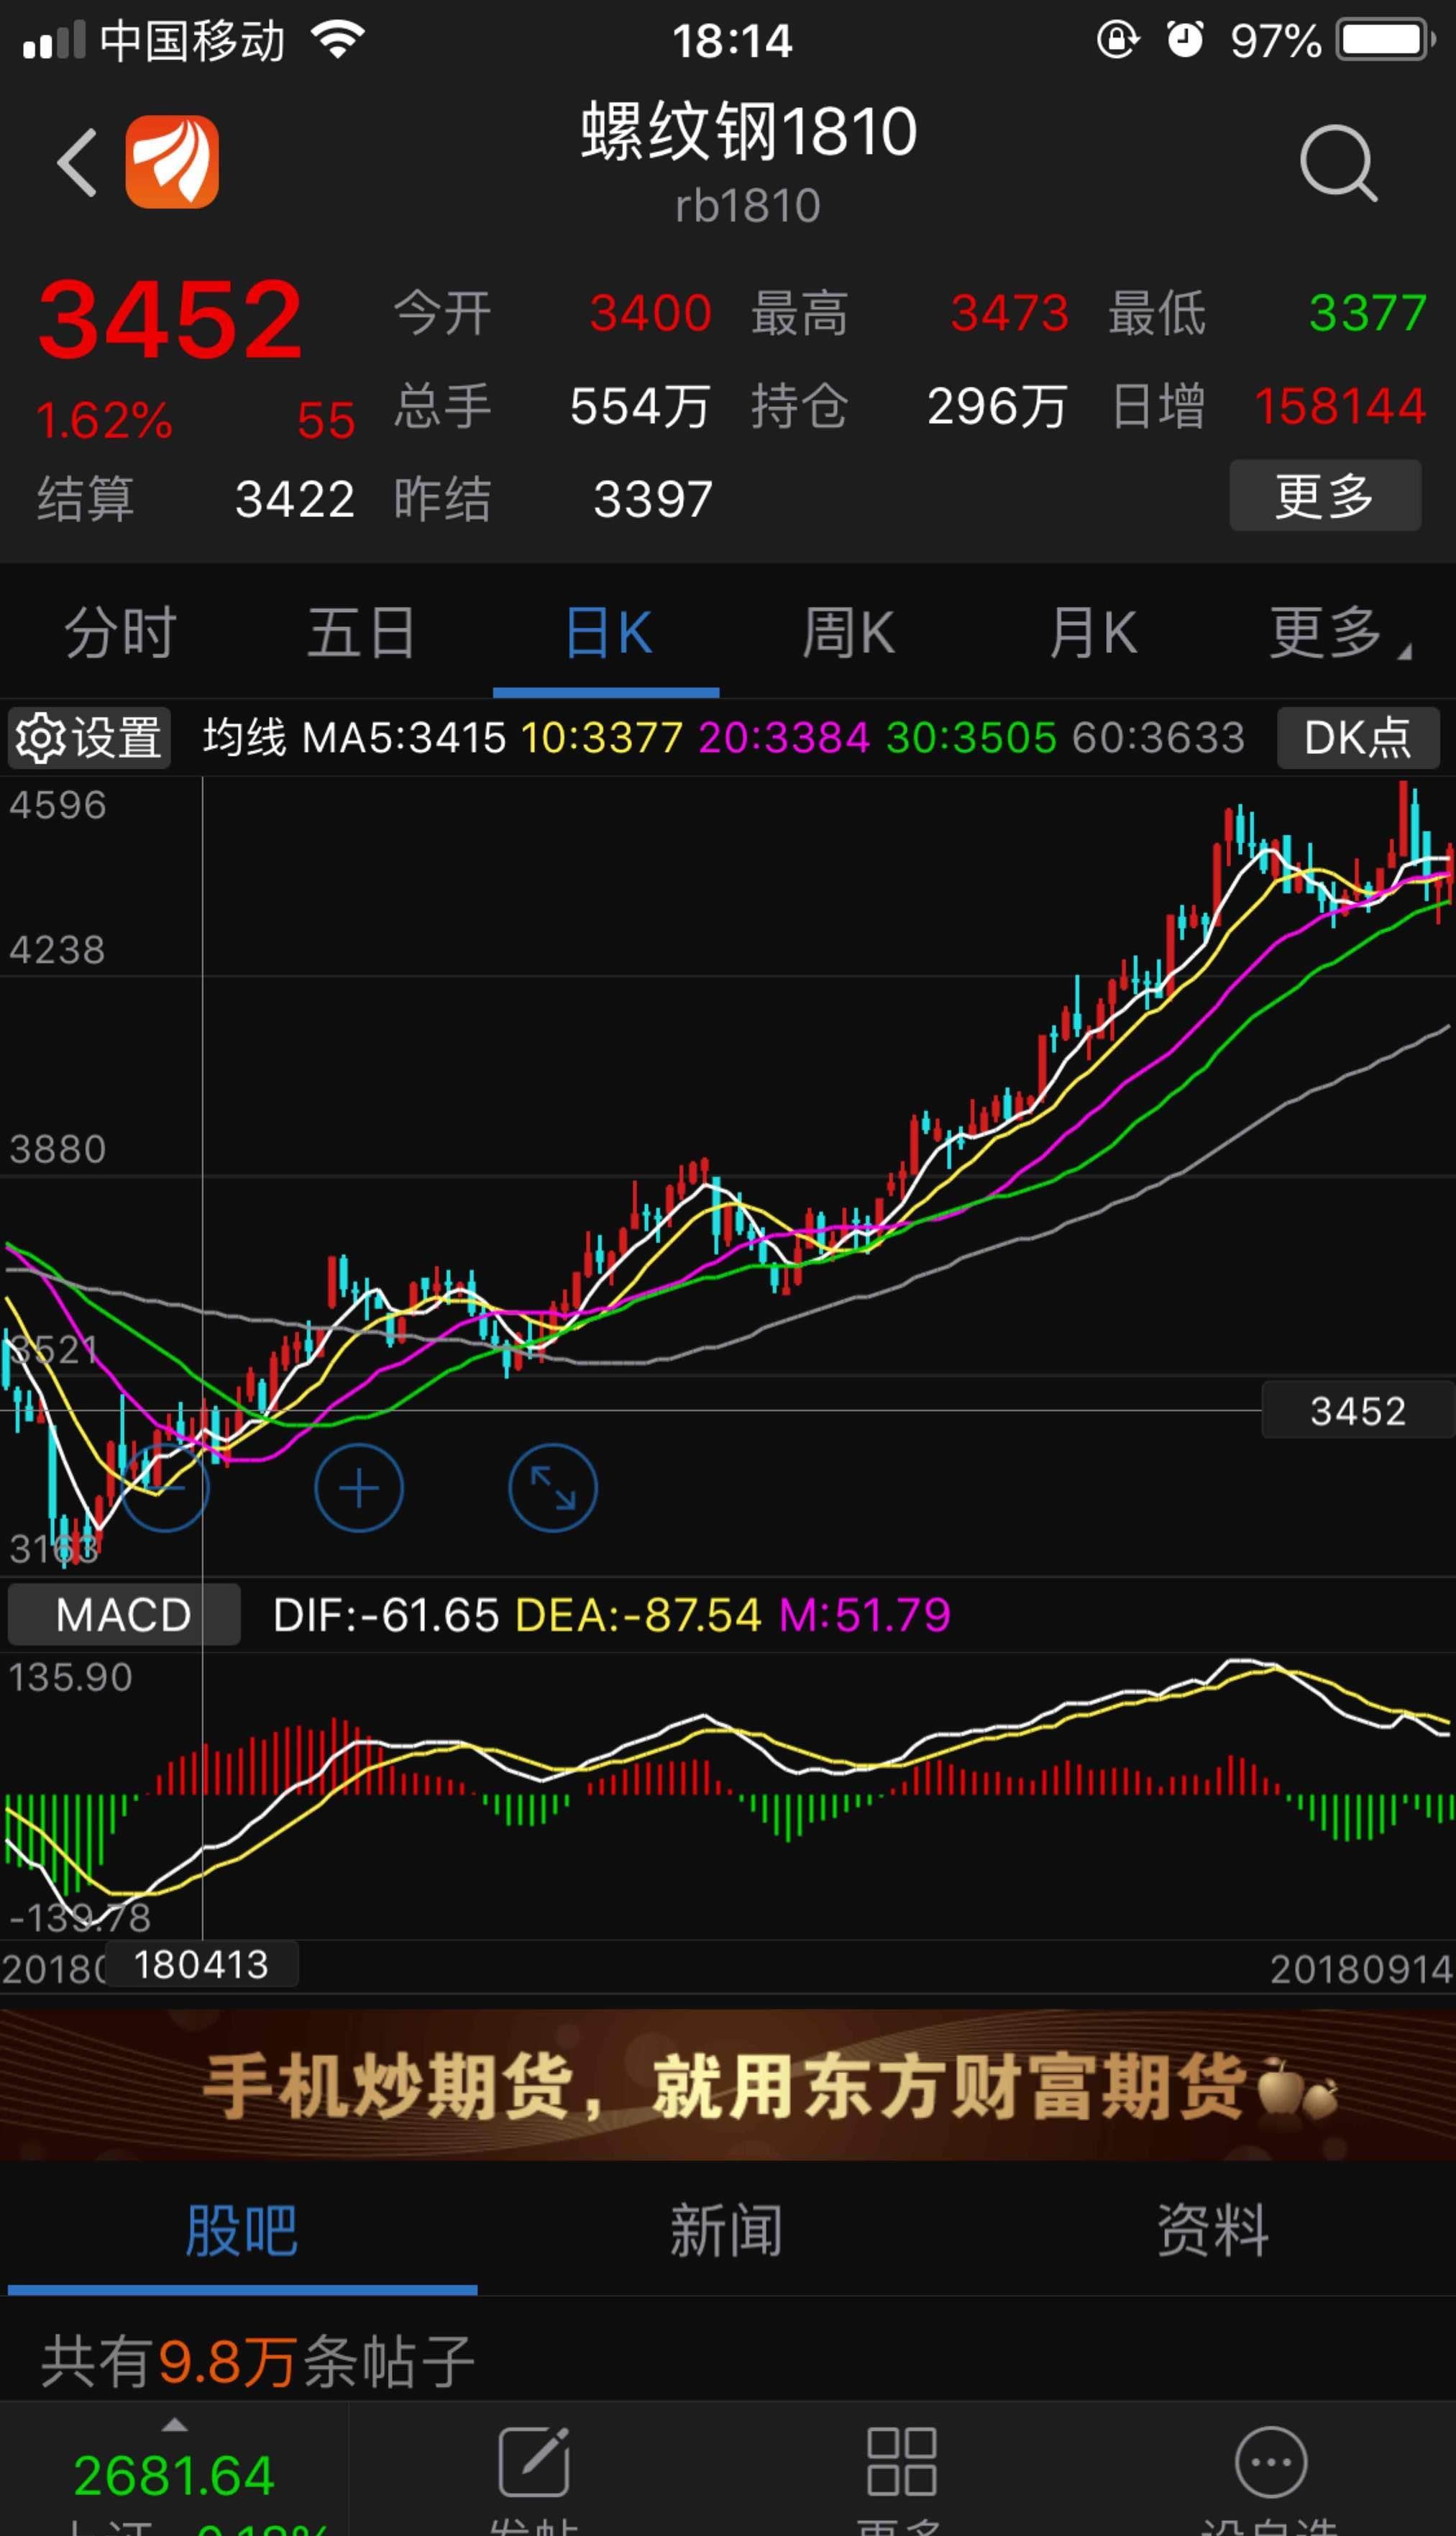Tap the 3452 price crosshair label
The width and height of the screenshot is (1456, 2536).
(1357, 1410)
